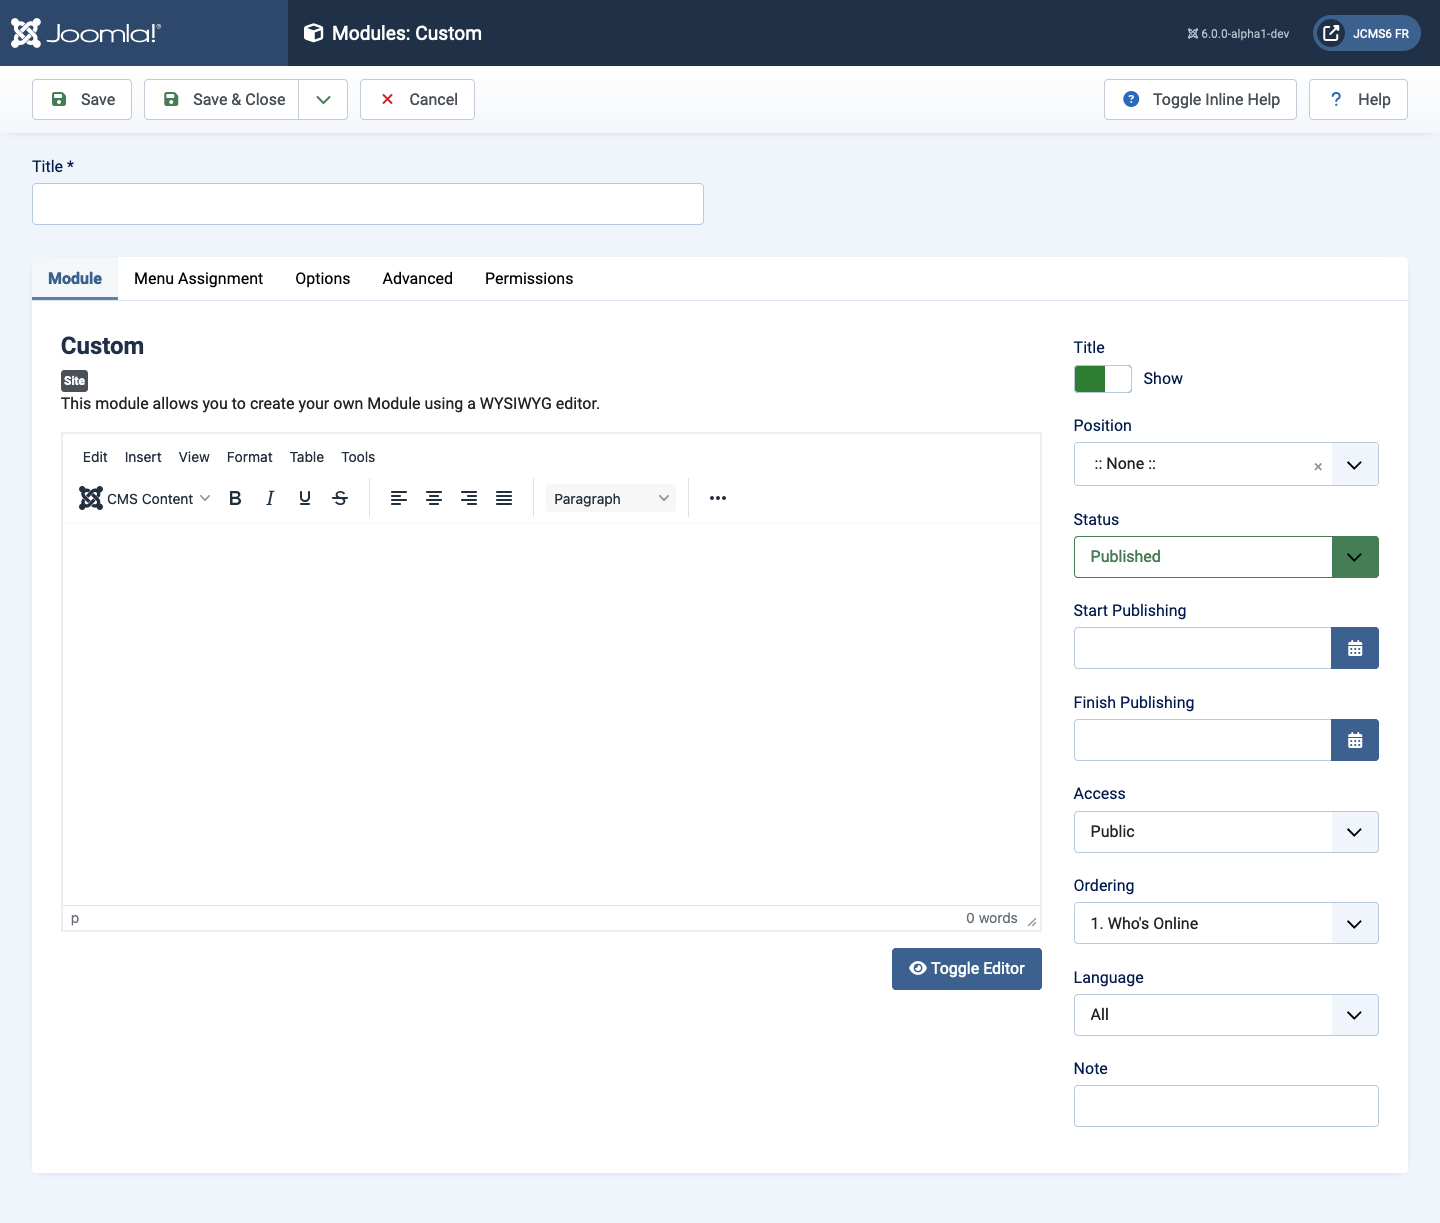Reveal more toolbar options (three dots)
Viewport: 1440px width, 1223px height.
tap(718, 498)
